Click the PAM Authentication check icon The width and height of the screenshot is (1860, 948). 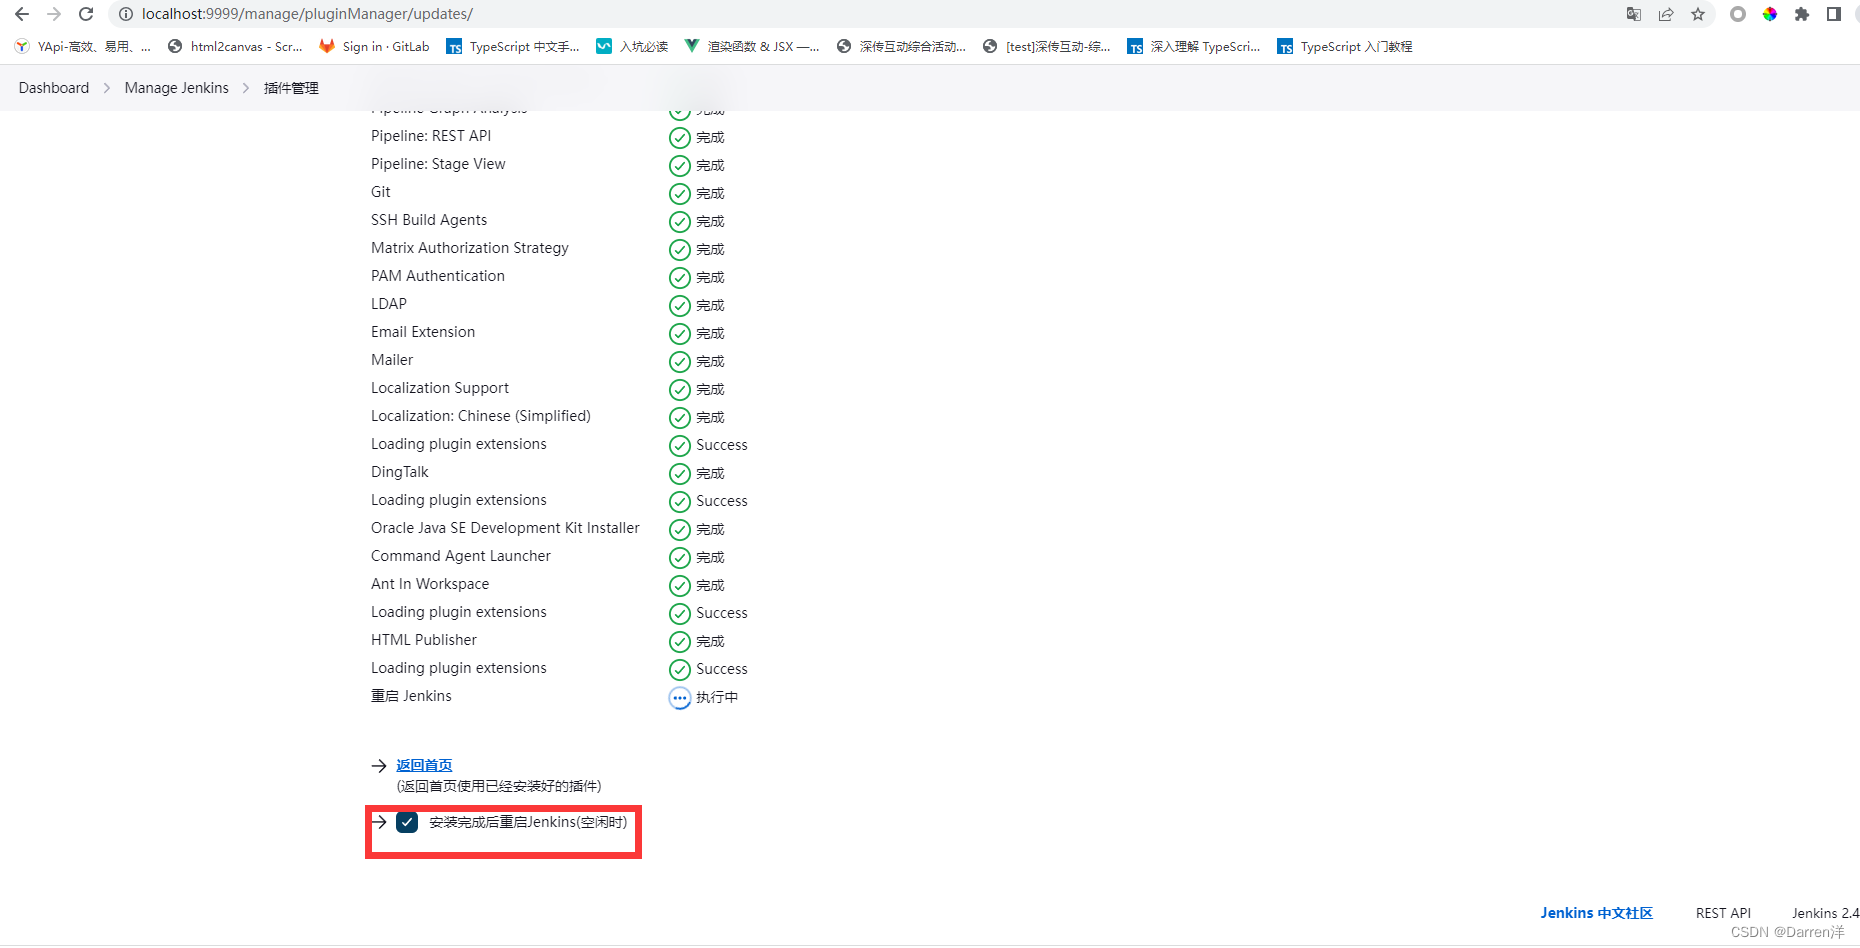tap(680, 277)
